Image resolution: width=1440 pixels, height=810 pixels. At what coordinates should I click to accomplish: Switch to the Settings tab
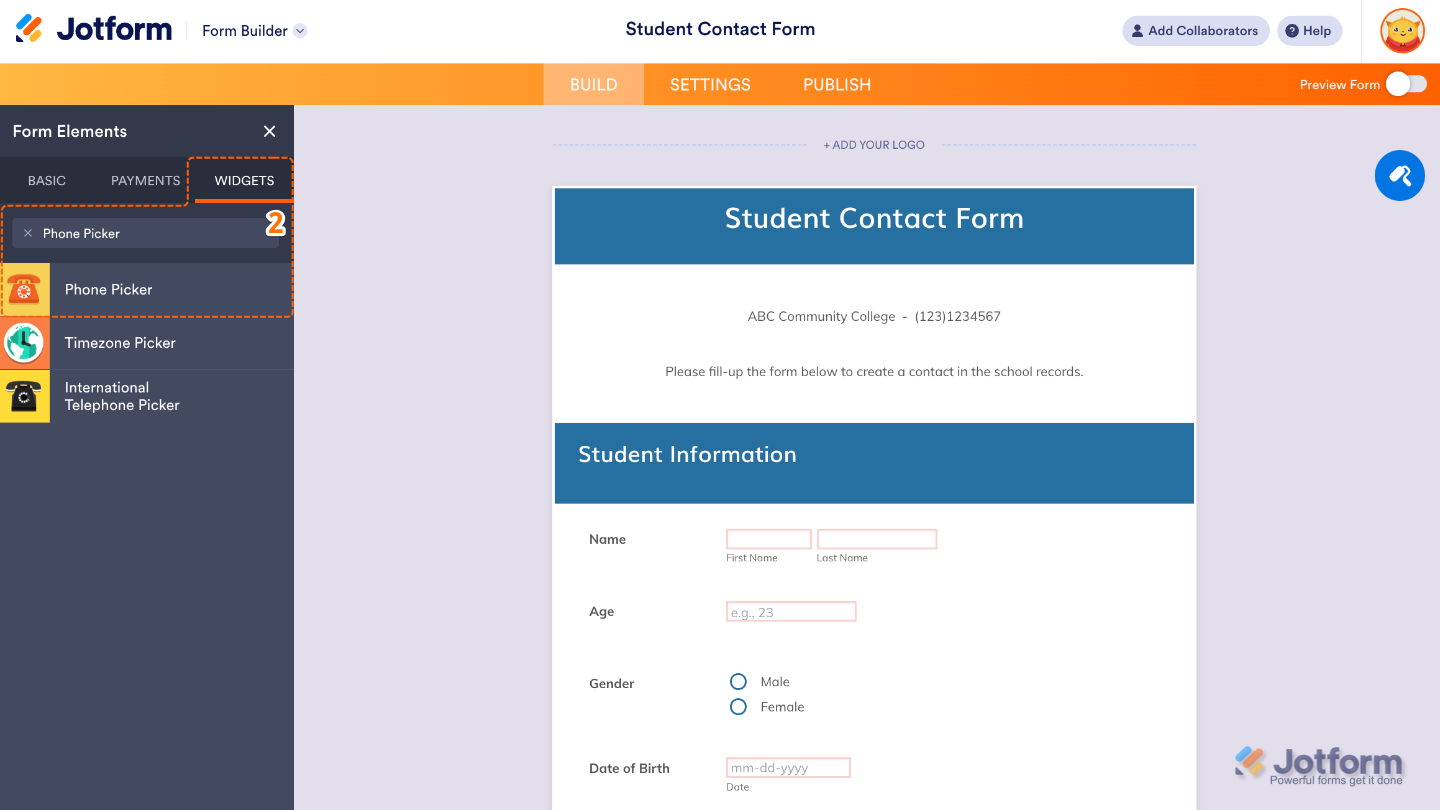(710, 85)
